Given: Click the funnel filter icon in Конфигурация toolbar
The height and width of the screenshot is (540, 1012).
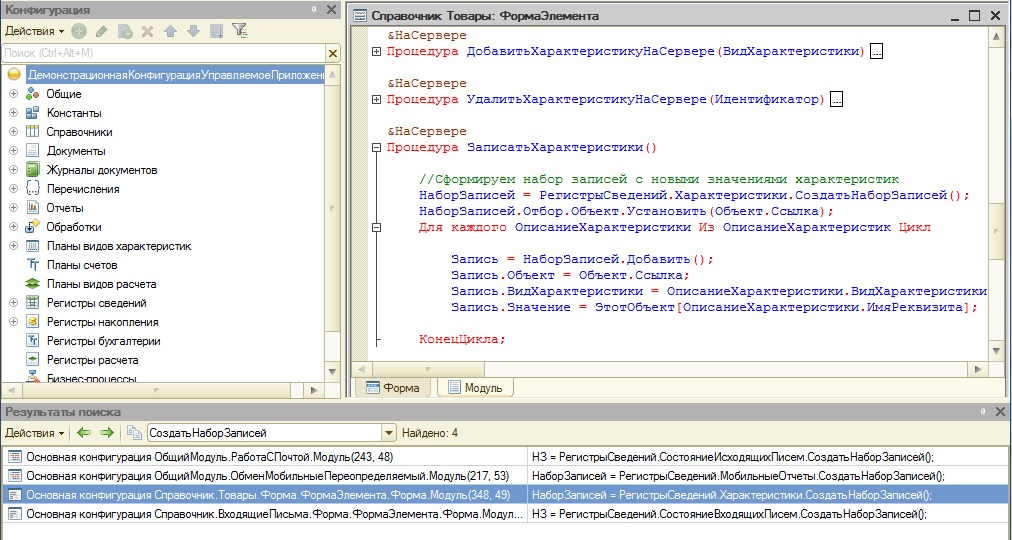Looking at the screenshot, I should pyautogui.click(x=239, y=31).
